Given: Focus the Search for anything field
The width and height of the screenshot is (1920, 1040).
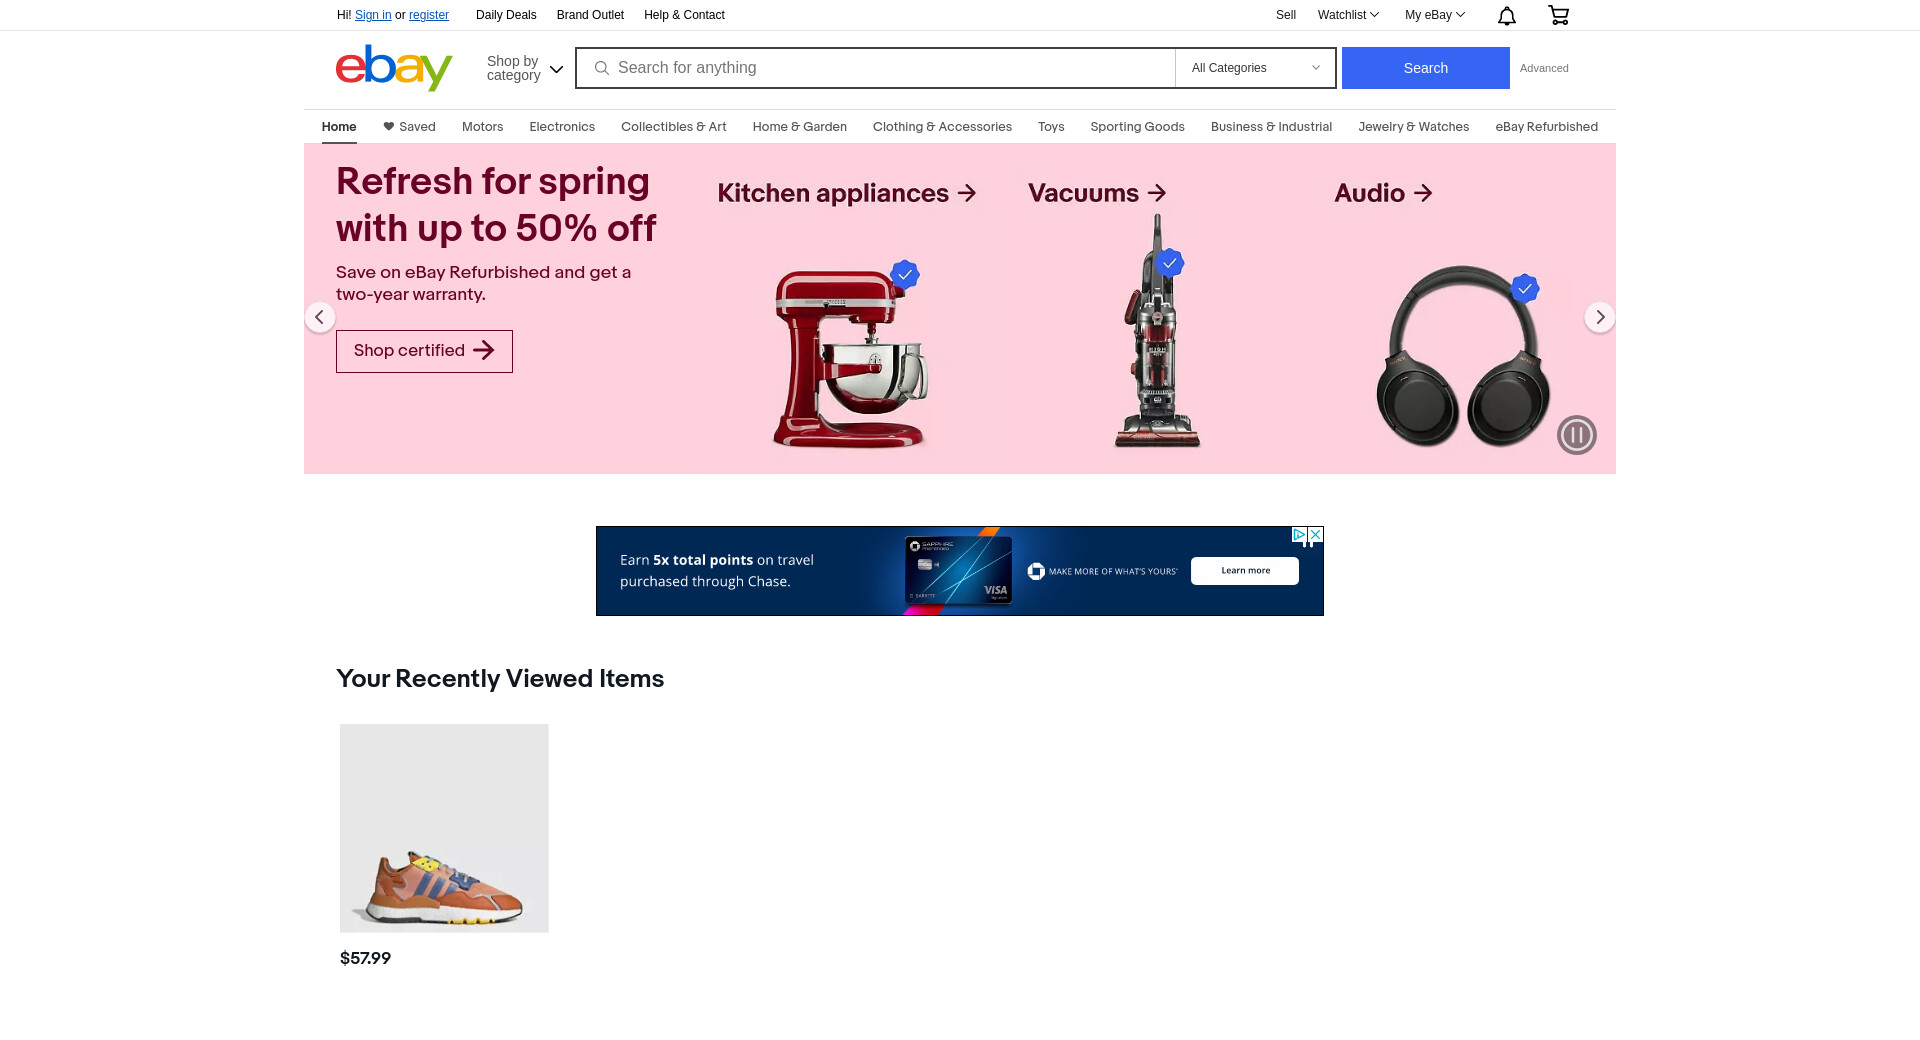Looking at the screenshot, I should (875, 68).
